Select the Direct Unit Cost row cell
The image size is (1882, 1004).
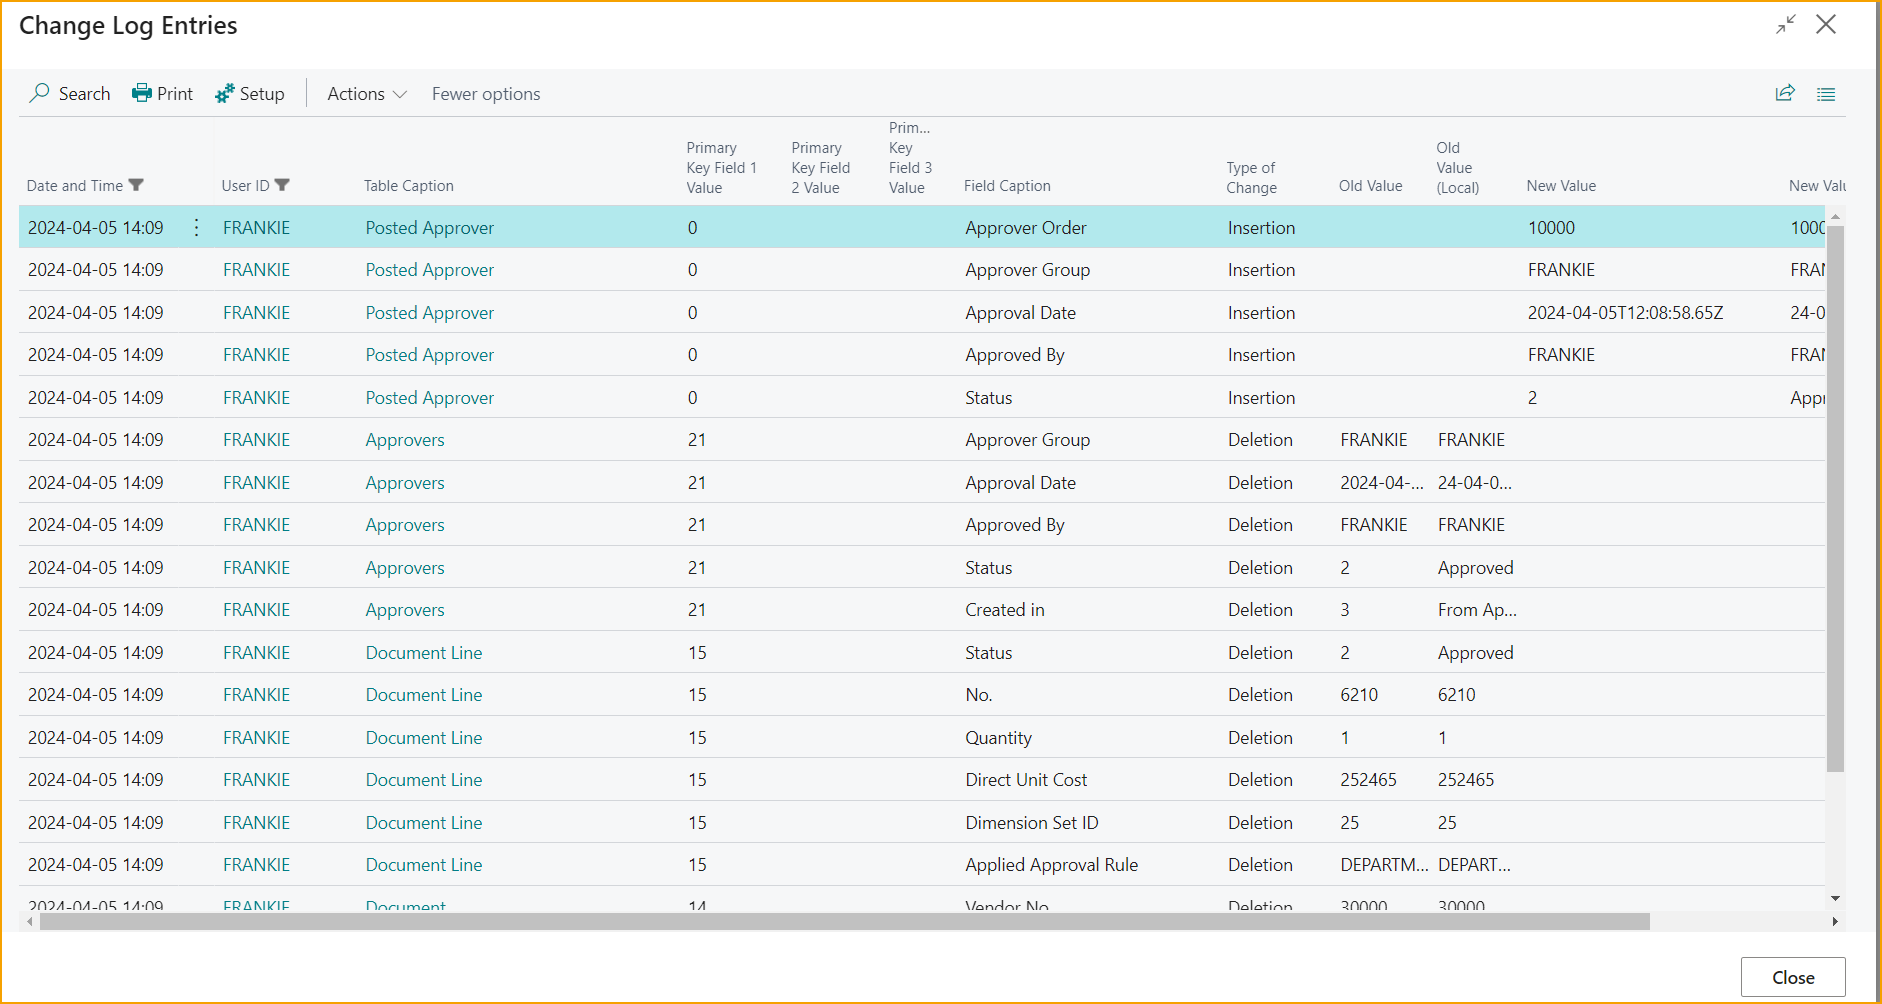(x=1026, y=780)
